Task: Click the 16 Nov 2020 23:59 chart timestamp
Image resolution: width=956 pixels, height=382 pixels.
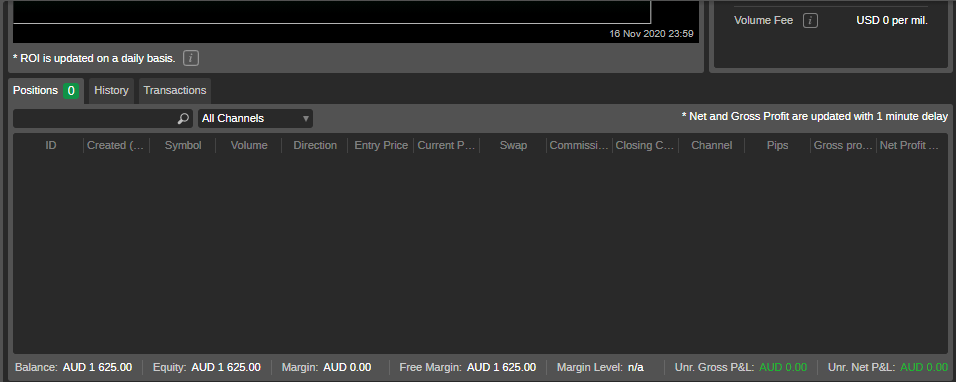Action: click(651, 34)
